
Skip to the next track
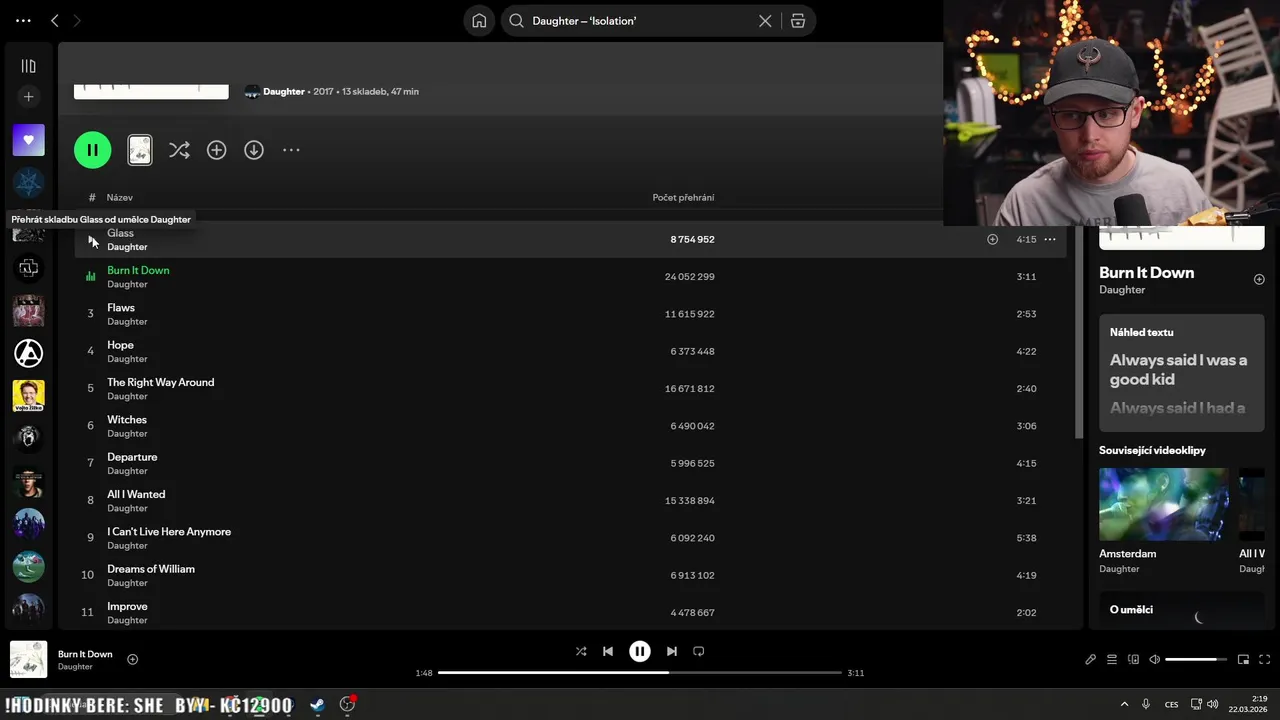[672, 651]
